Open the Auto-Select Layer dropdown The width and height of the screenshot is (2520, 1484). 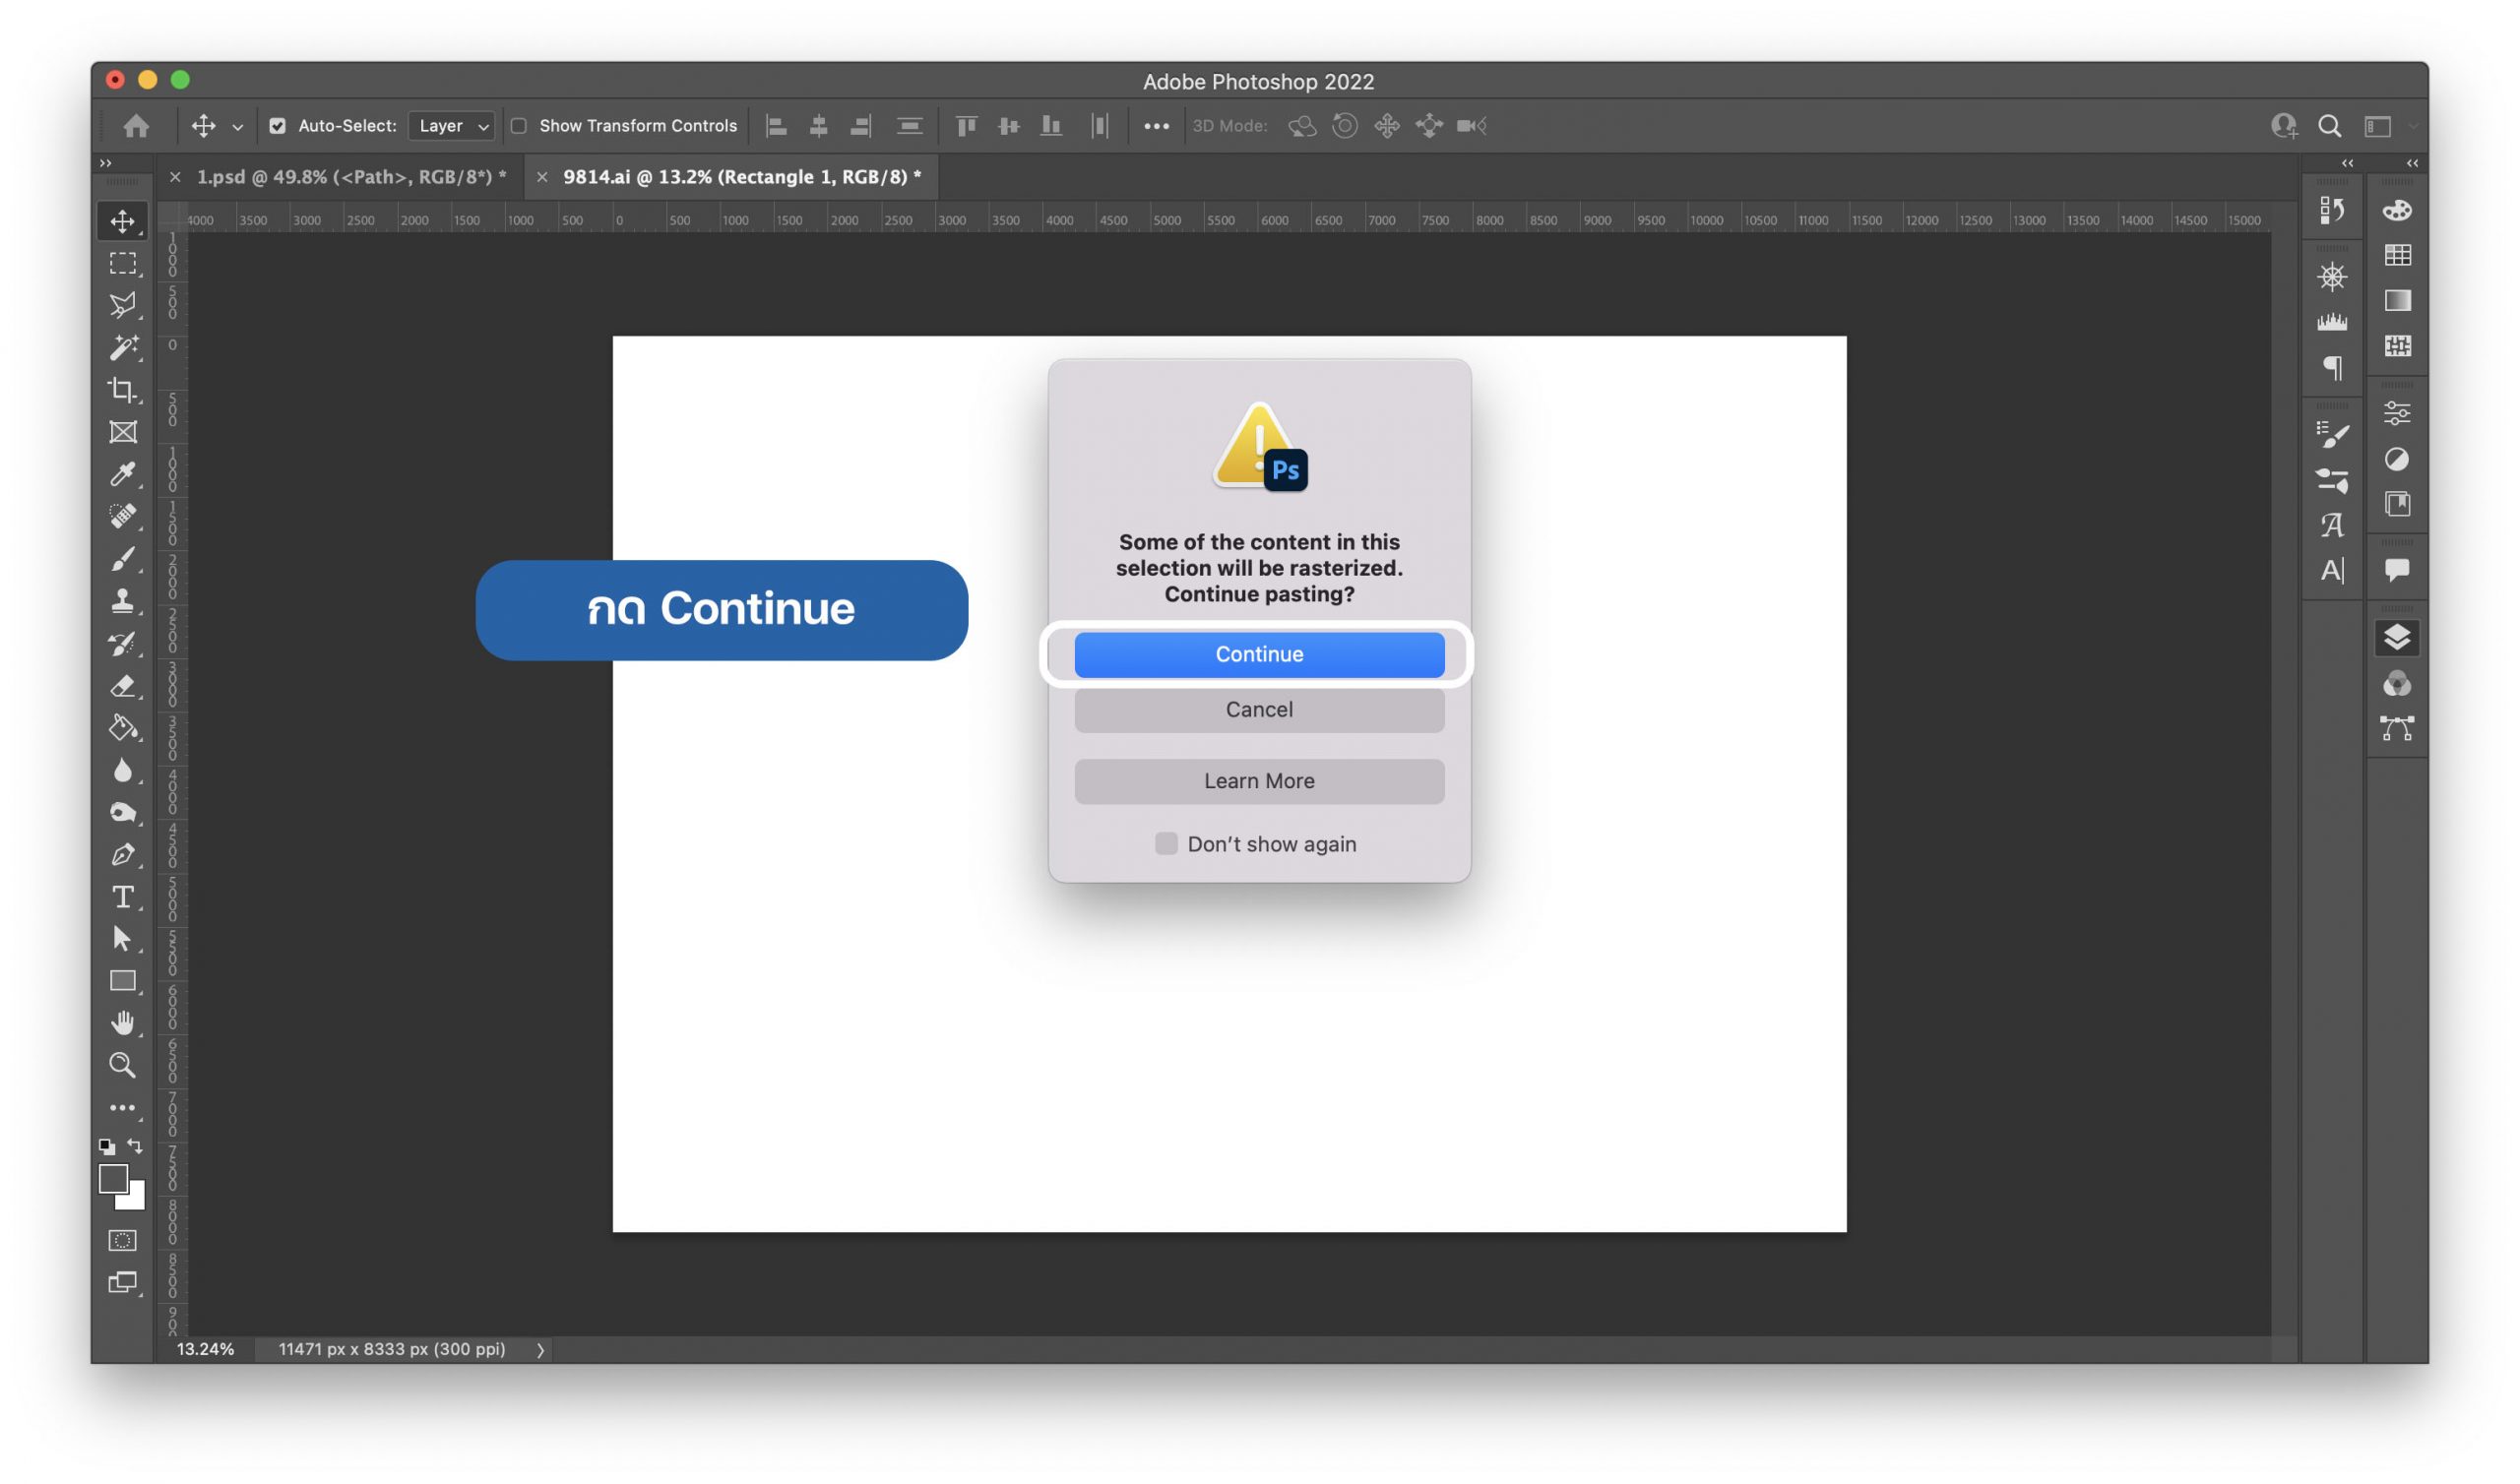(451, 126)
